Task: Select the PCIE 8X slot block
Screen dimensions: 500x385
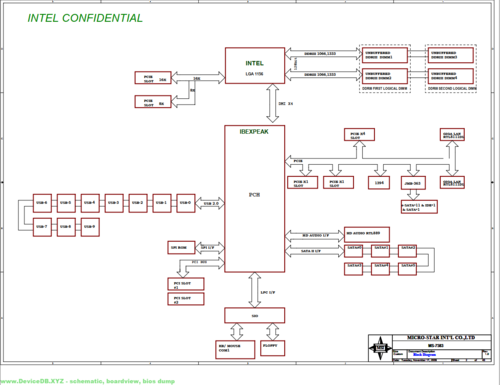Action: coord(153,102)
